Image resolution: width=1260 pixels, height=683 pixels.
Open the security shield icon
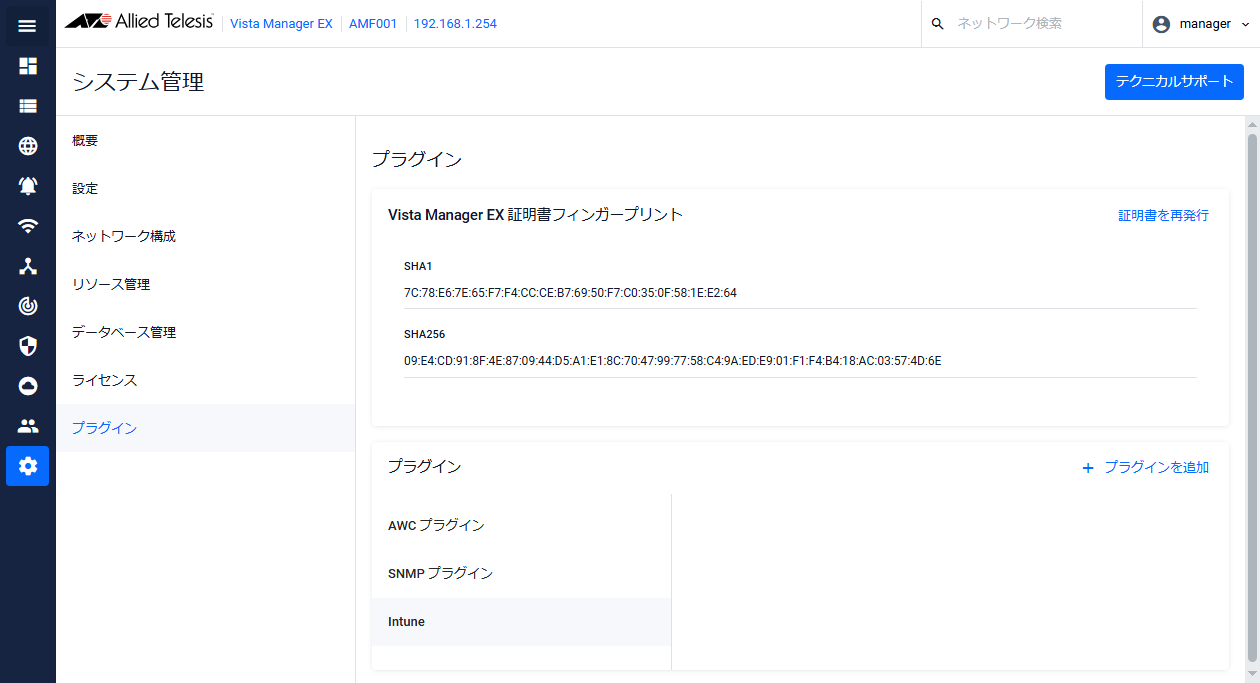pyautogui.click(x=28, y=346)
